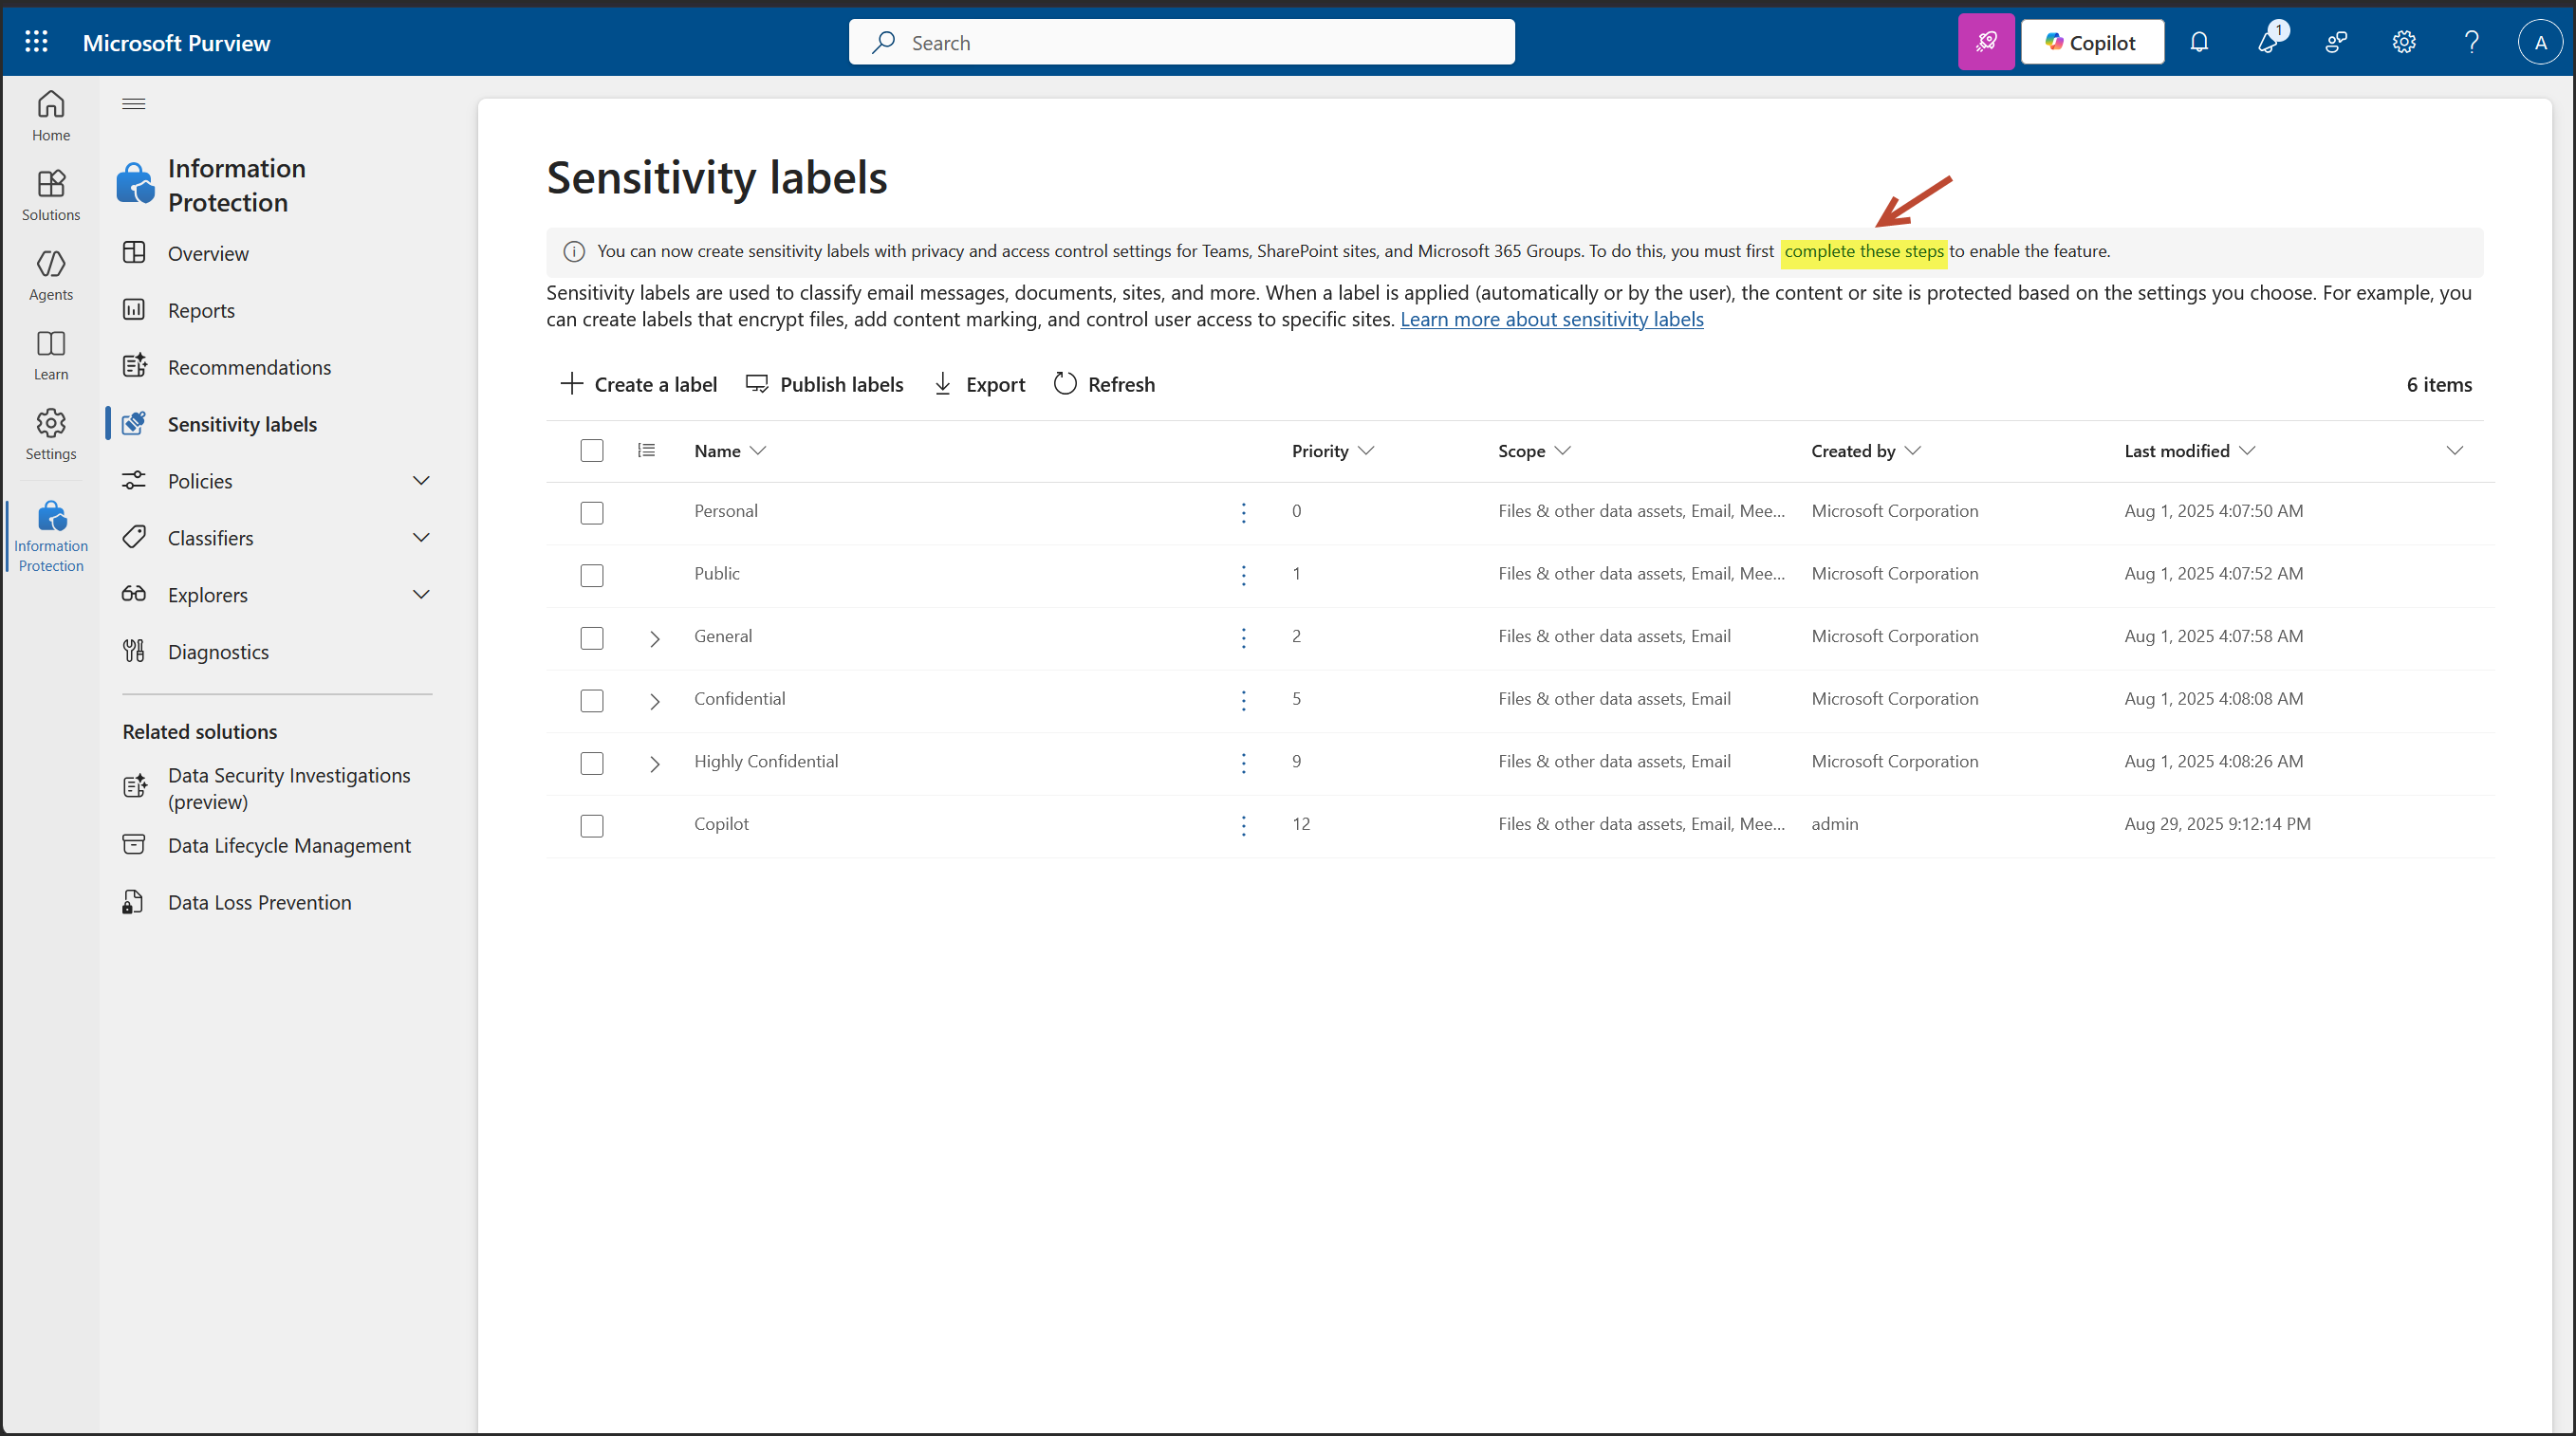Click the magenta rocket icon button
The width and height of the screenshot is (2576, 1436).
tap(1985, 42)
